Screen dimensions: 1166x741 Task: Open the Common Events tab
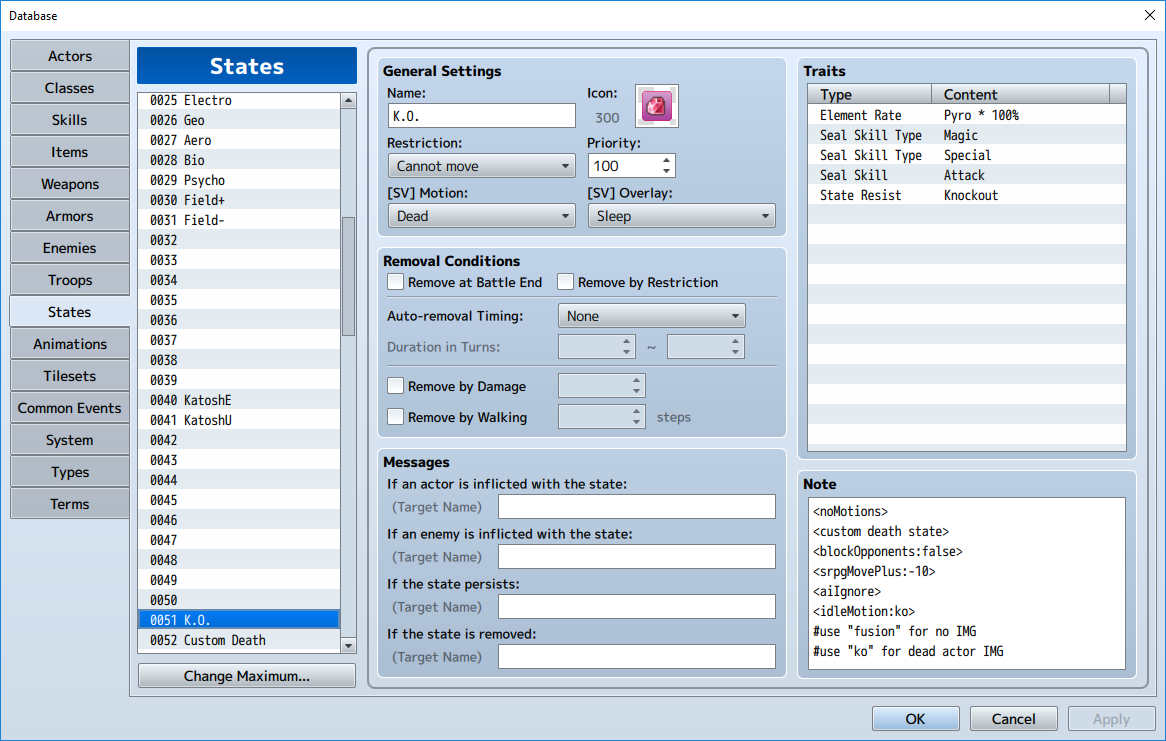[70, 408]
